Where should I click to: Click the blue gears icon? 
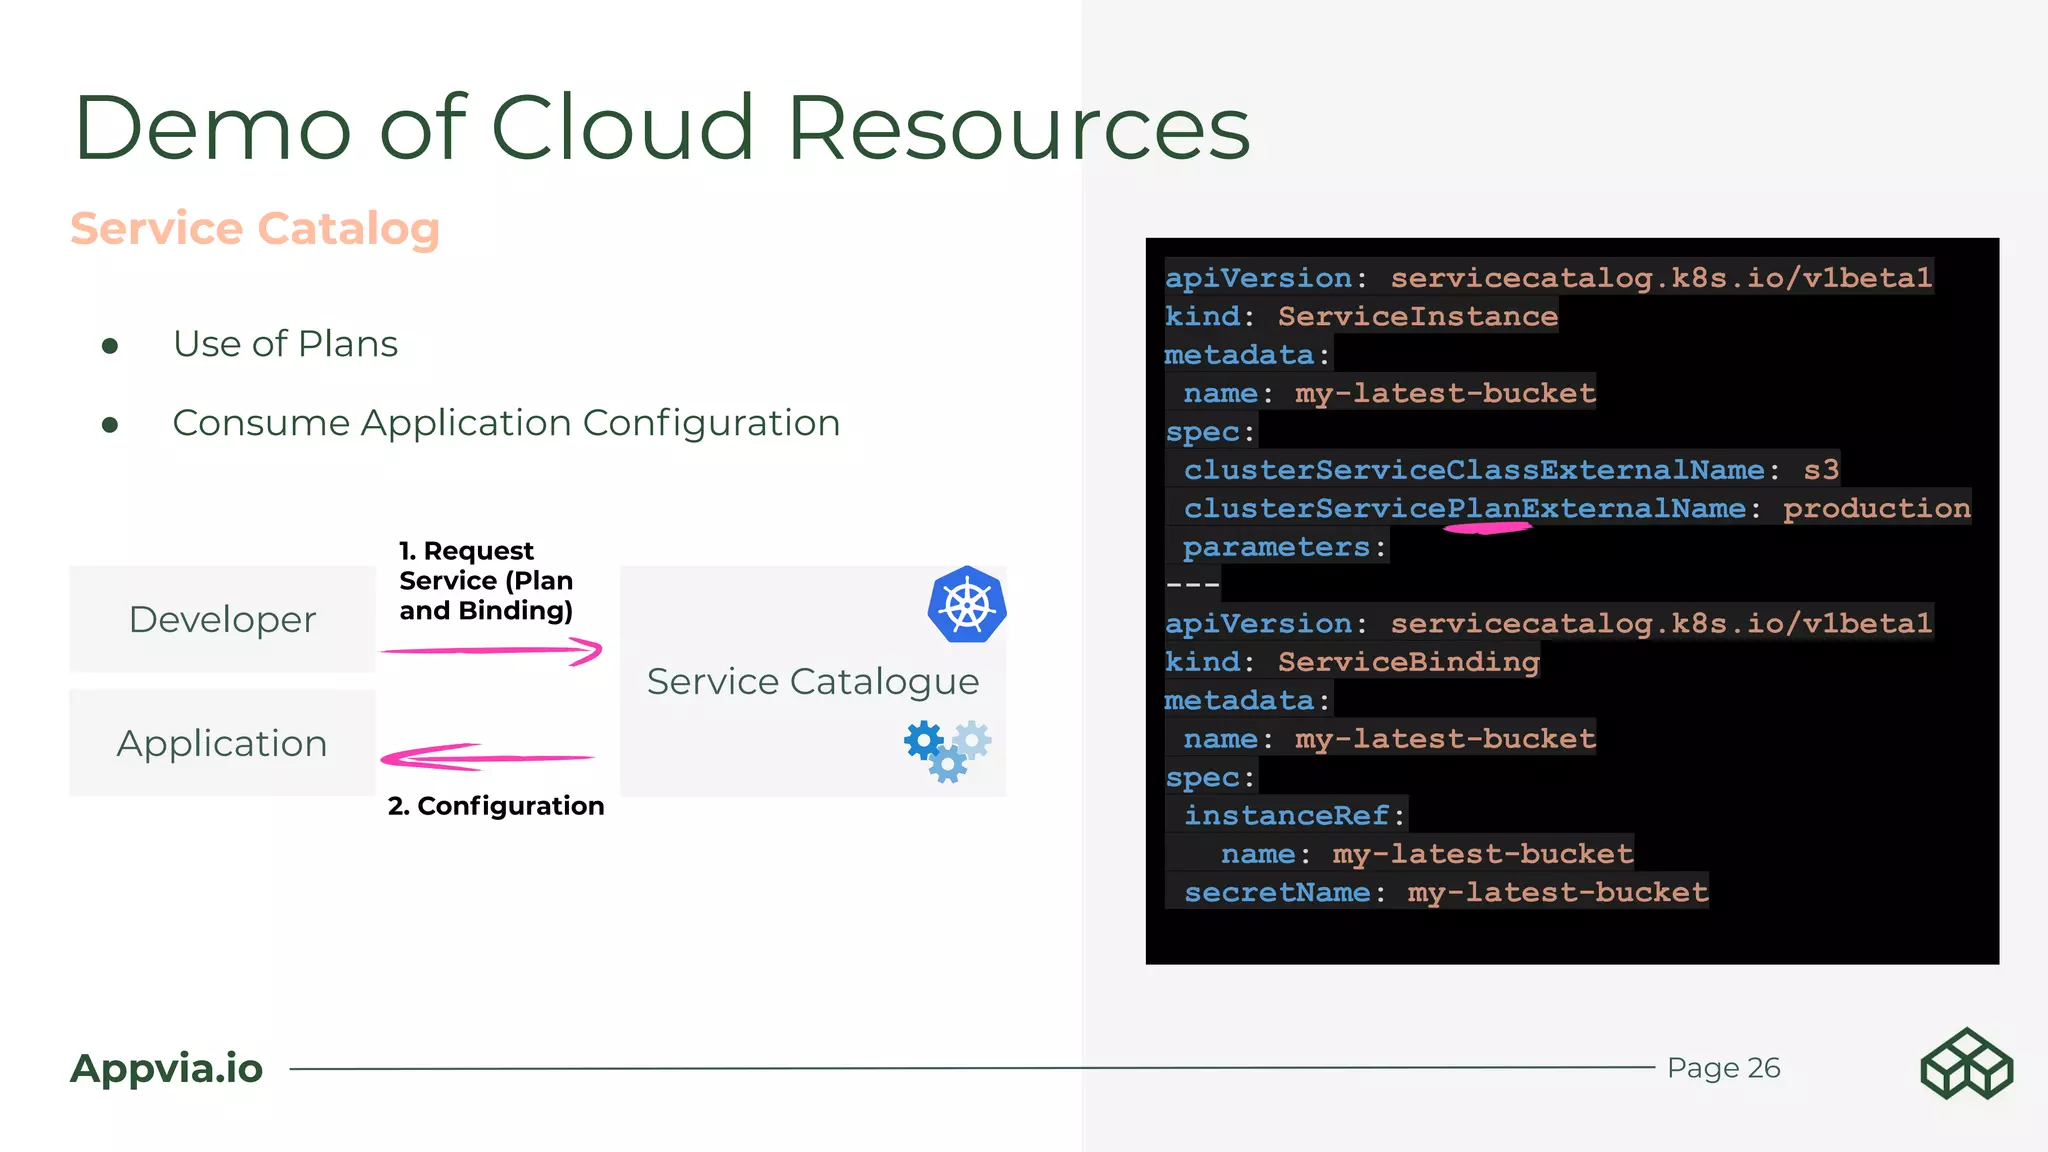pos(947,750)
